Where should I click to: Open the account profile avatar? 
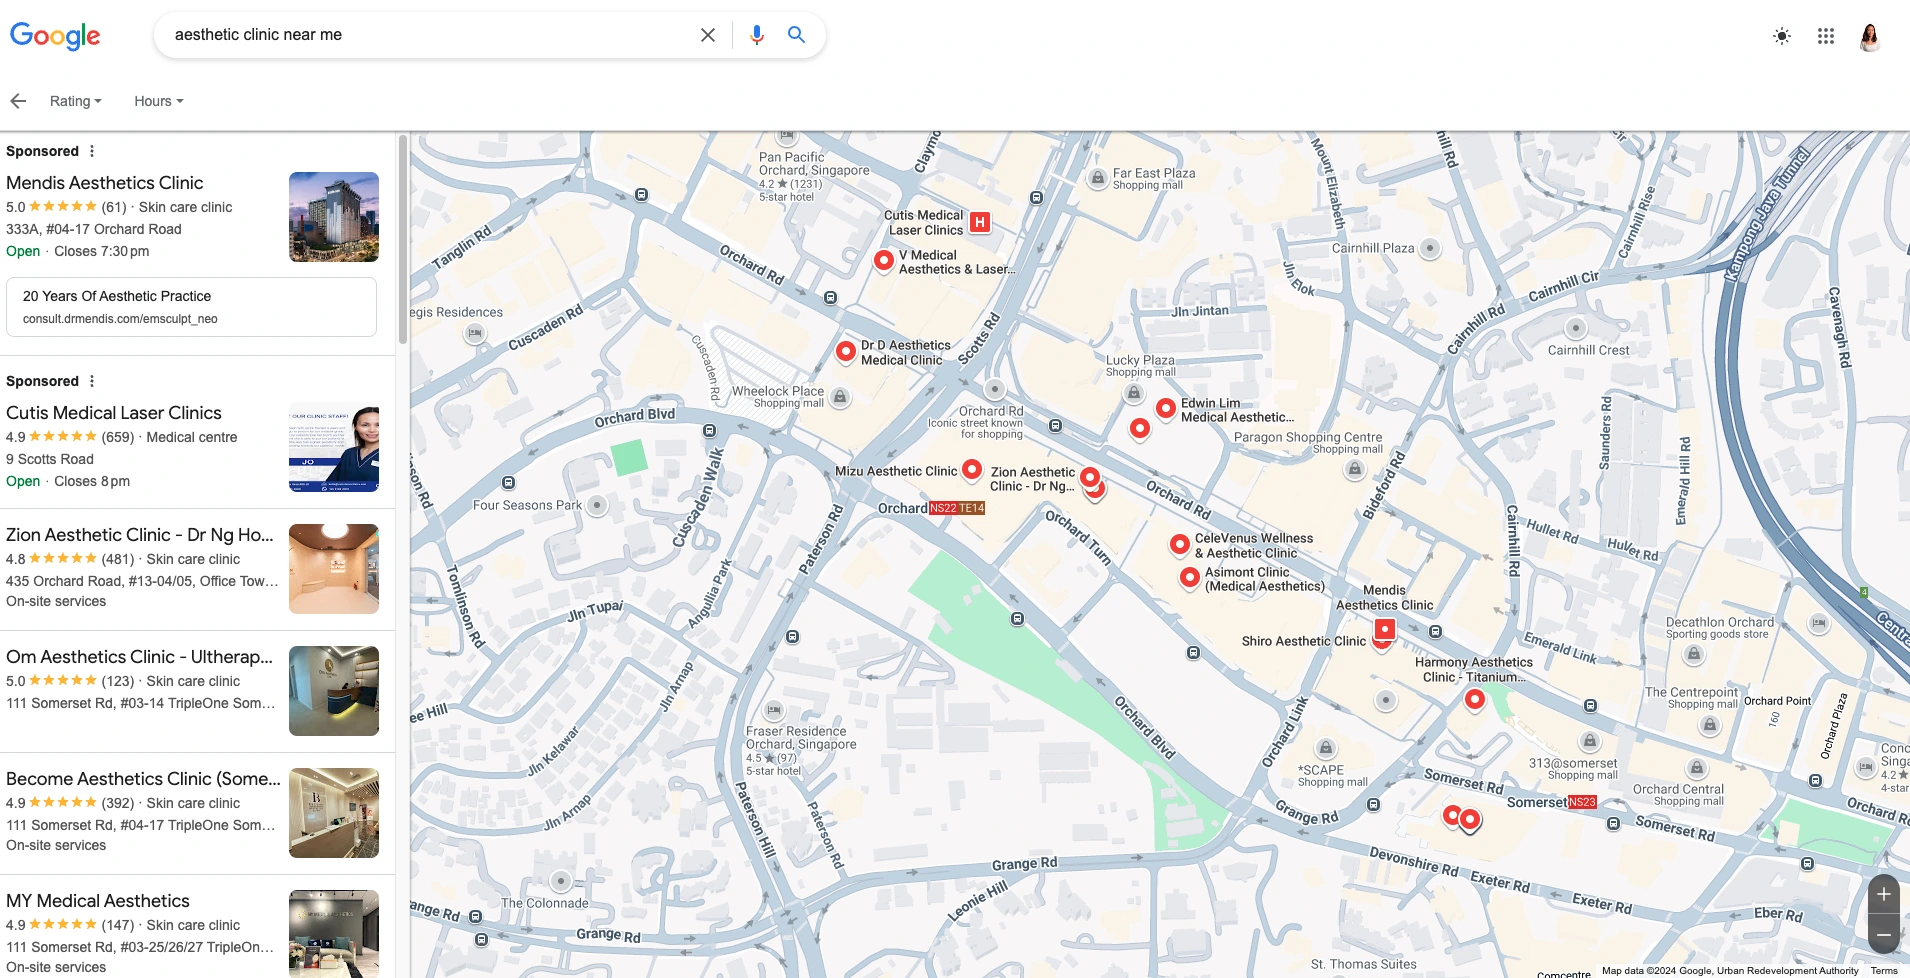1870,37
